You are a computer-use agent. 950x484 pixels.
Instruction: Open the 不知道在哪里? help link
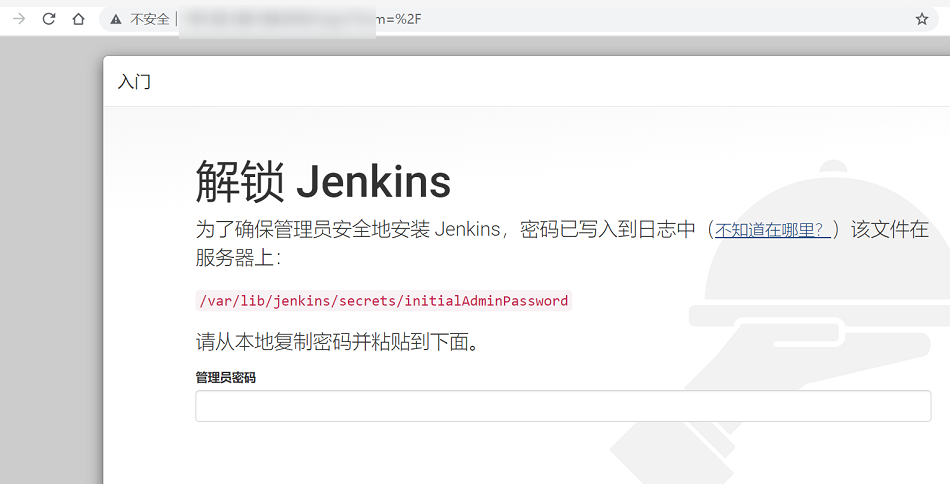click(772, 230)
